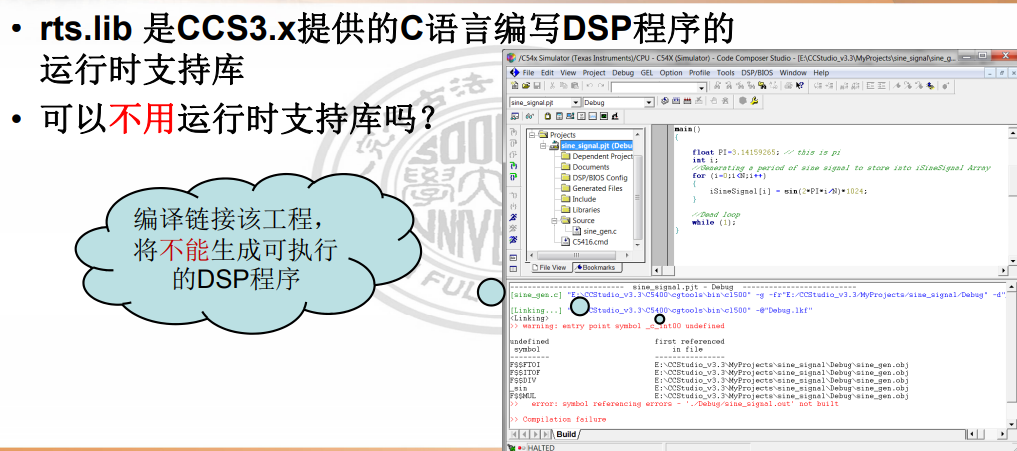Open the DSP/BIOS menu
The image size is (1017, 451).
[x=757, y=73]
